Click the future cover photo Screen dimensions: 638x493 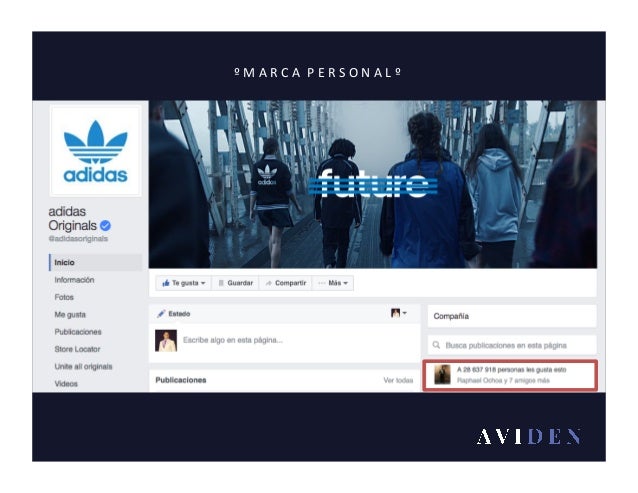(373, 184)
